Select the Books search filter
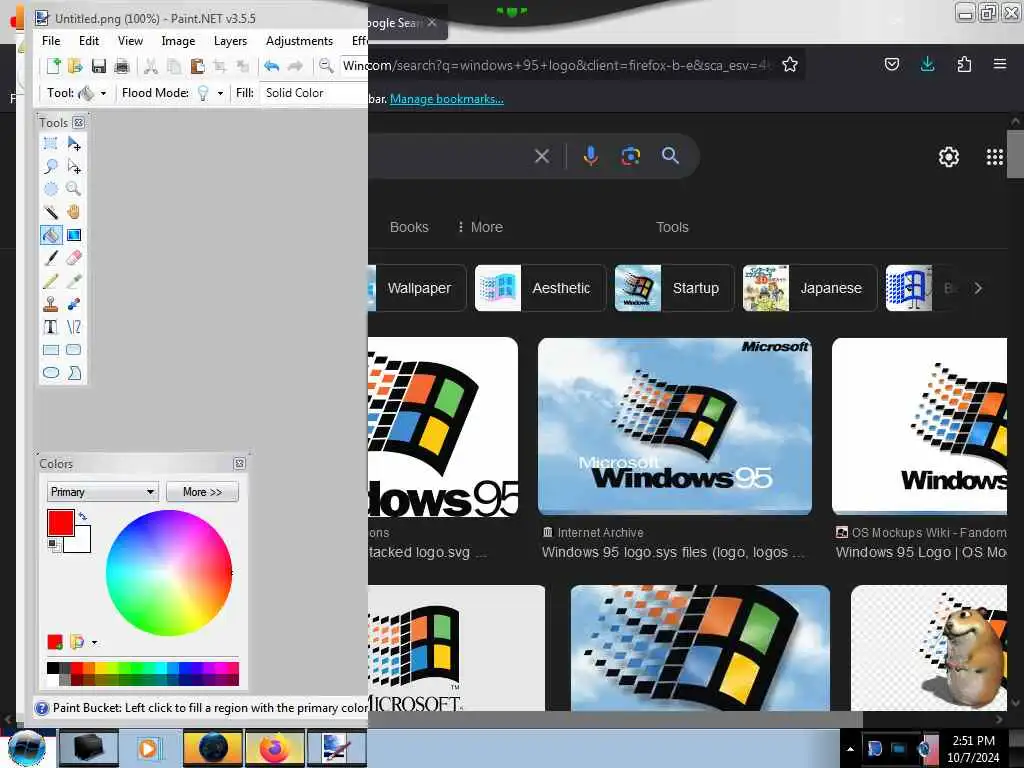The image size is (1024, 768). (409, 227)
